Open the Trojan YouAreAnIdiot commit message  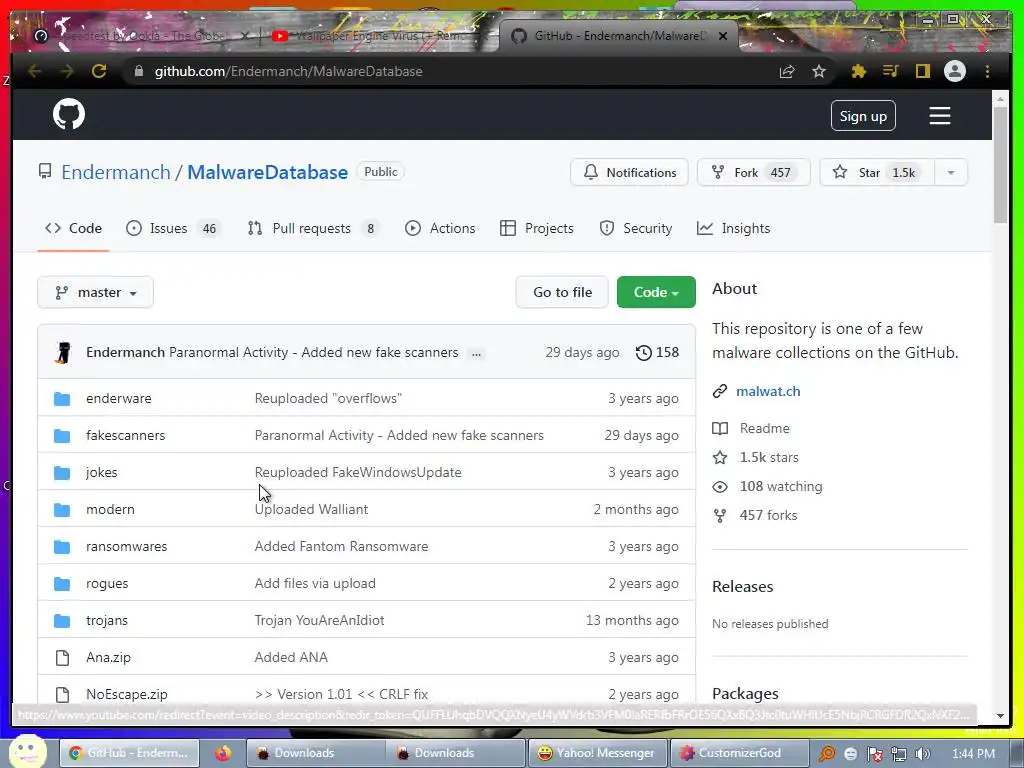click(x=319, y=620)
